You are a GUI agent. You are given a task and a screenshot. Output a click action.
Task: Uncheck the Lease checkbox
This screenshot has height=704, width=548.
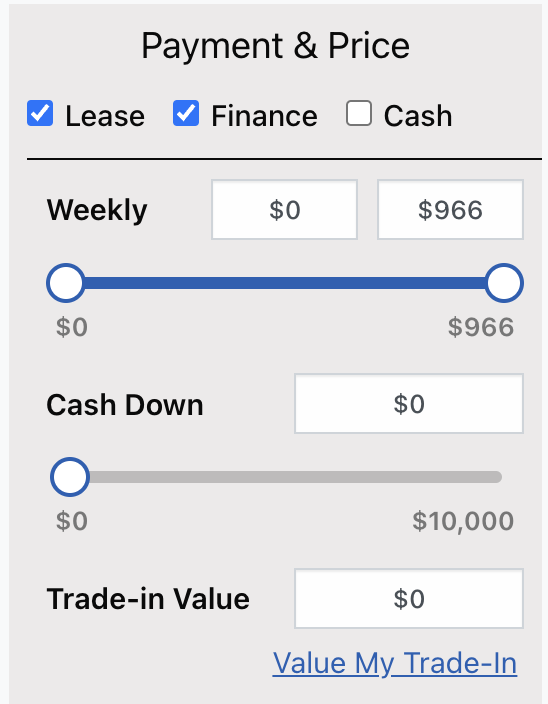tap(40, 113)
